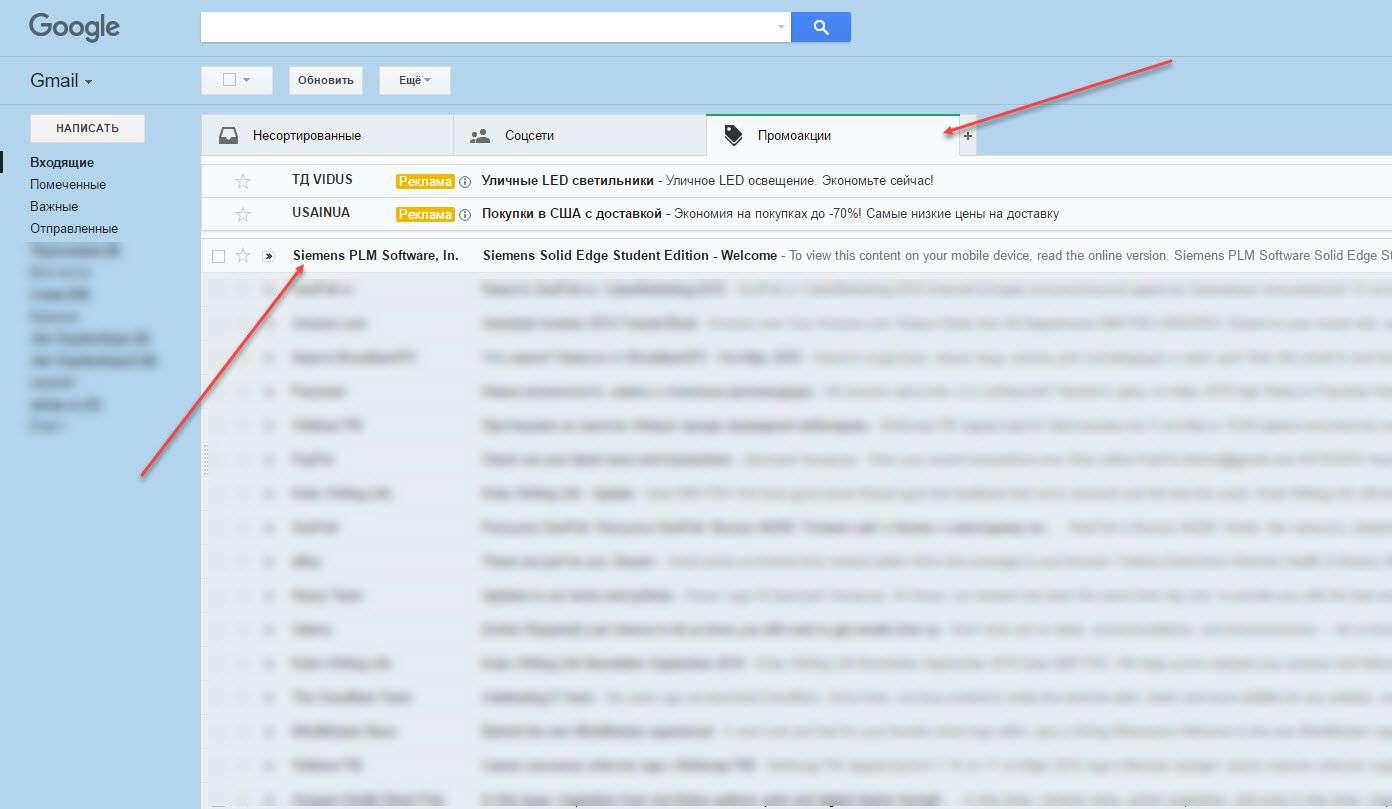Open the select-all dropdown arrow
This screenshot has width=1392, height=809.
click(247, 80)
